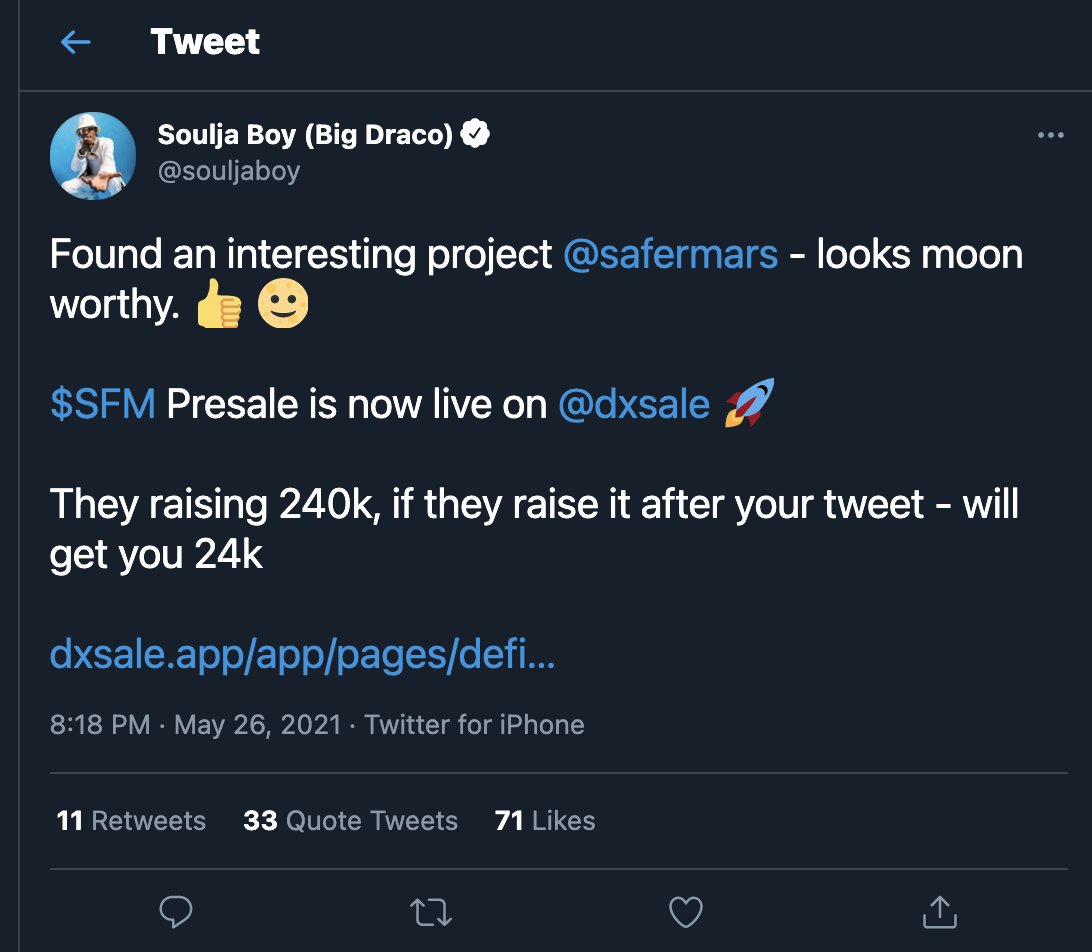This screenshot has height=952, width=1092.
Task: Click the @souljaboy handle
Action: tap(229, 171)
